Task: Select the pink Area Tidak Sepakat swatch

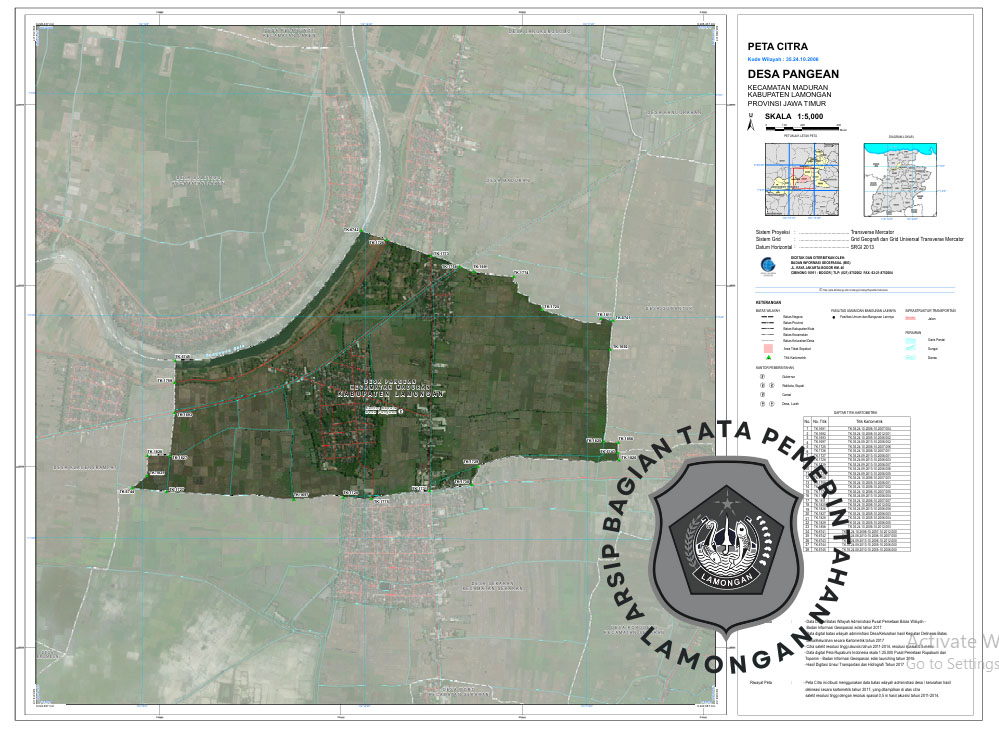Action: click(x=768, y=348)
